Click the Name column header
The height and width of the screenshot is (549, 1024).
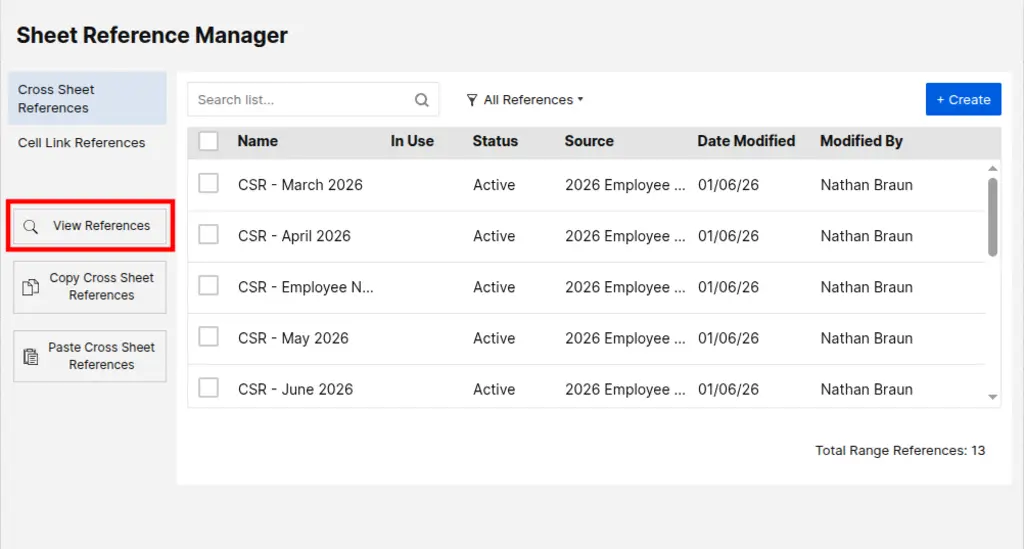258,141
